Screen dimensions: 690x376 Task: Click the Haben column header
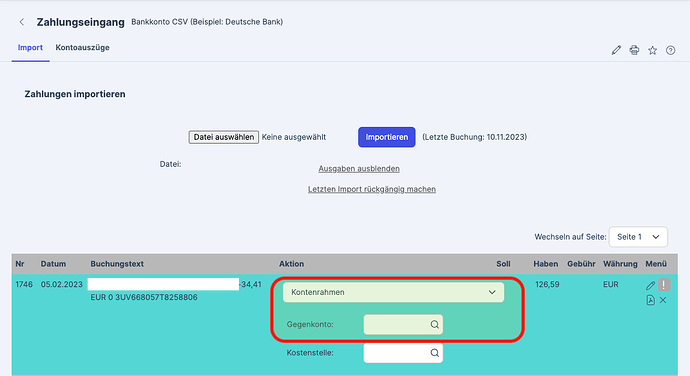pos(546,264)
